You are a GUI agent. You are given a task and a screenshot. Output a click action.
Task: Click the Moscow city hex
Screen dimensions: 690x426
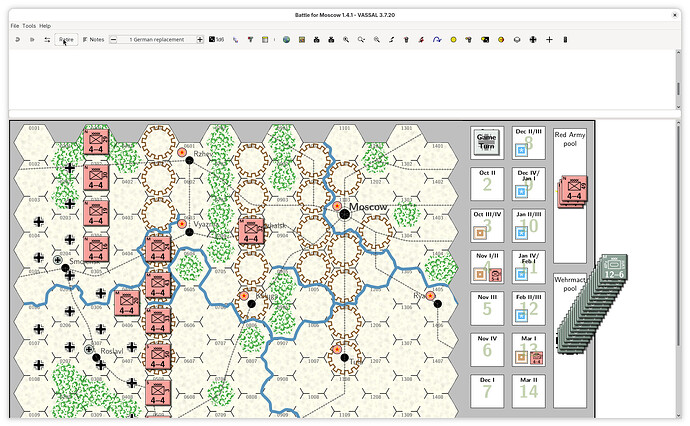[x=344, y=213]
